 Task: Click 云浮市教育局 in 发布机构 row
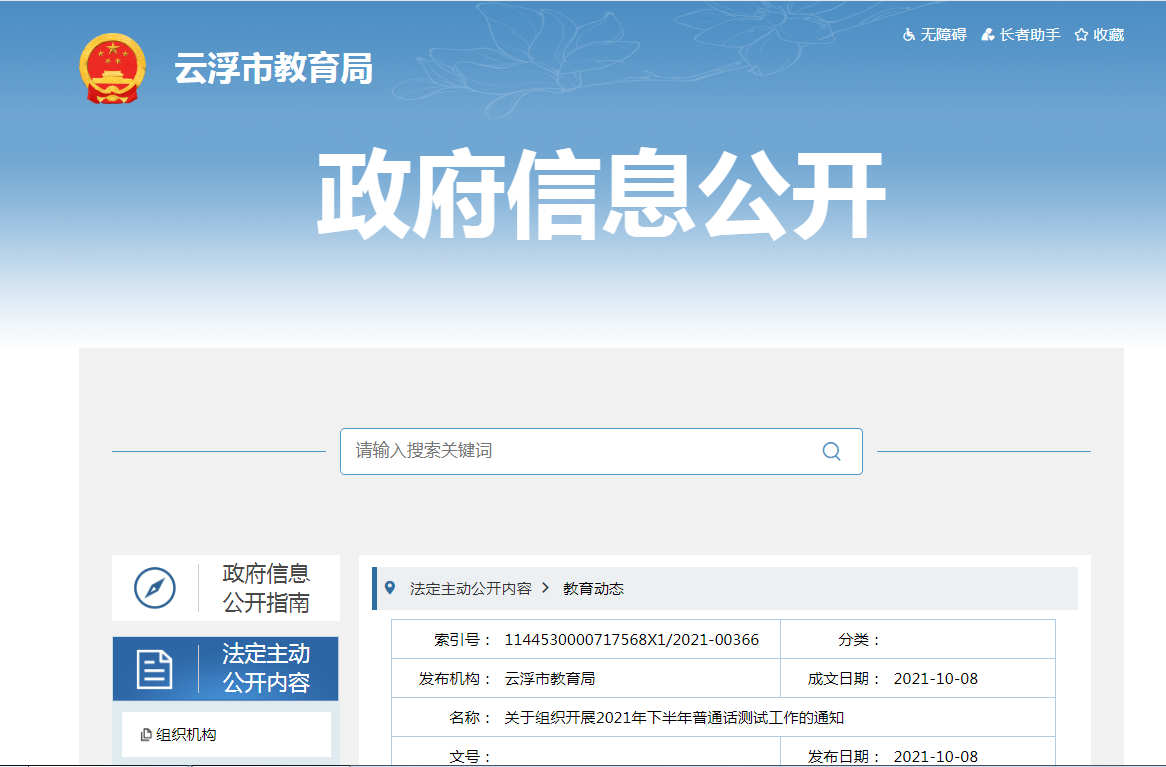pos(550,678)
